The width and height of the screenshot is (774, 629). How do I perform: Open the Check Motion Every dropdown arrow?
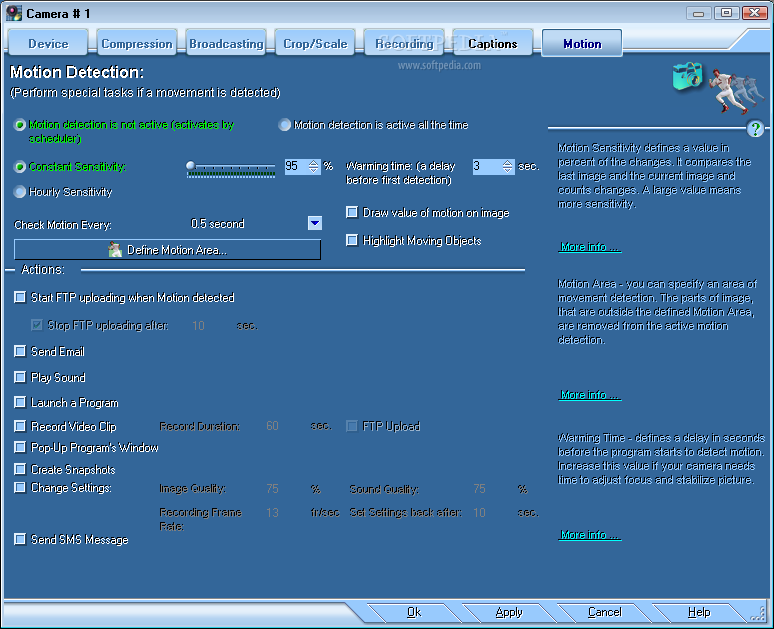click(x=314, y=223)
